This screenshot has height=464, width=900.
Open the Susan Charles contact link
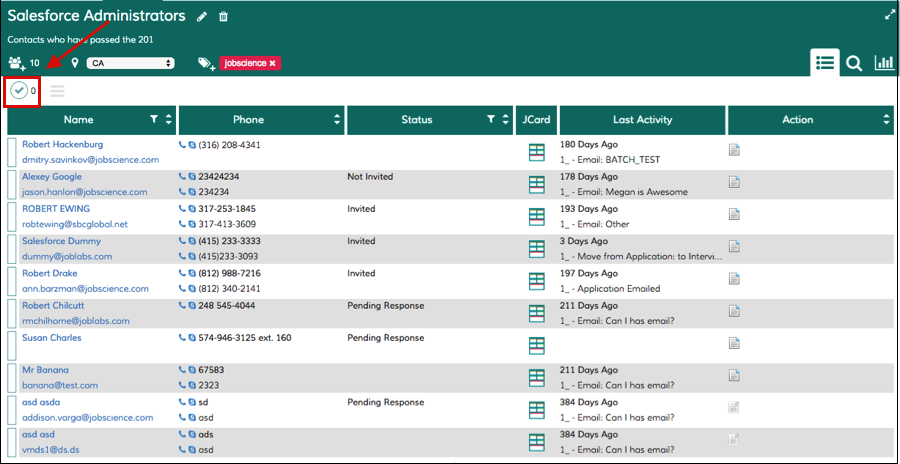[x=52, y=338]
